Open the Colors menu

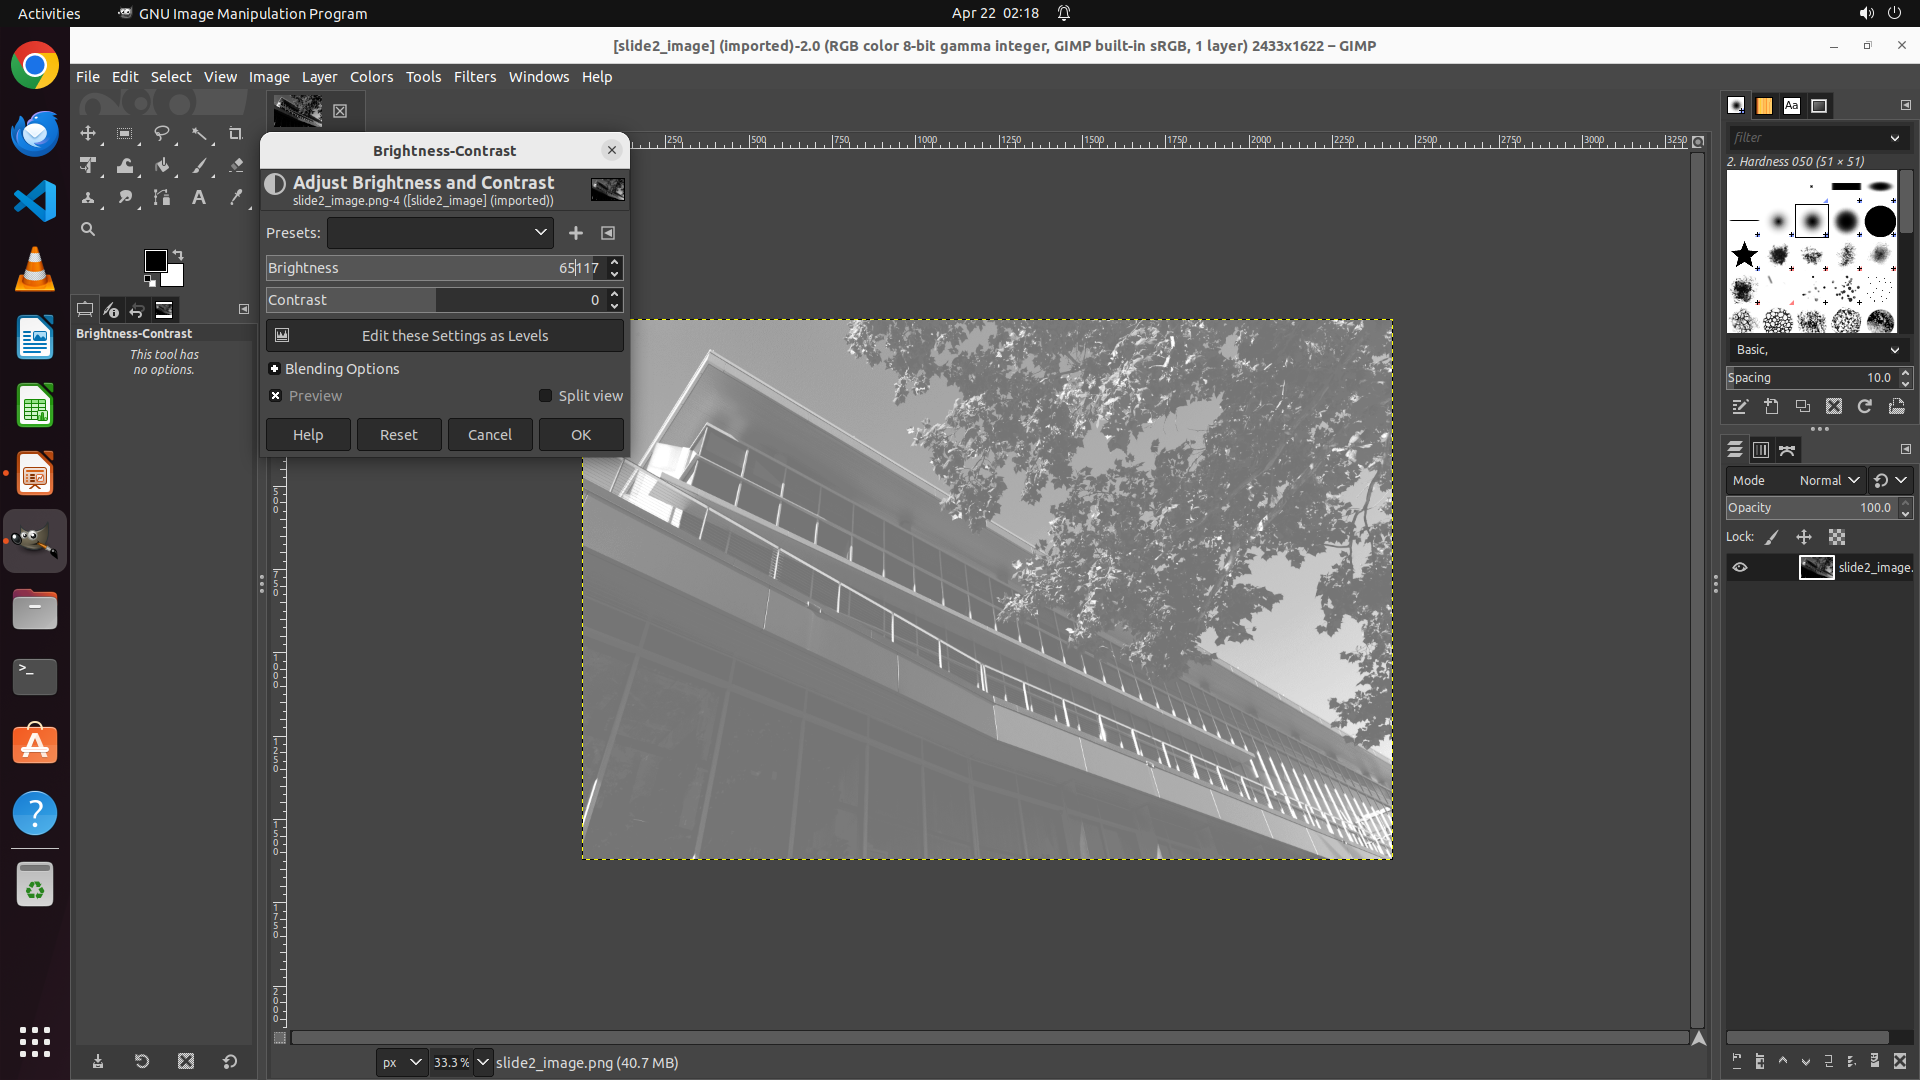371,77
